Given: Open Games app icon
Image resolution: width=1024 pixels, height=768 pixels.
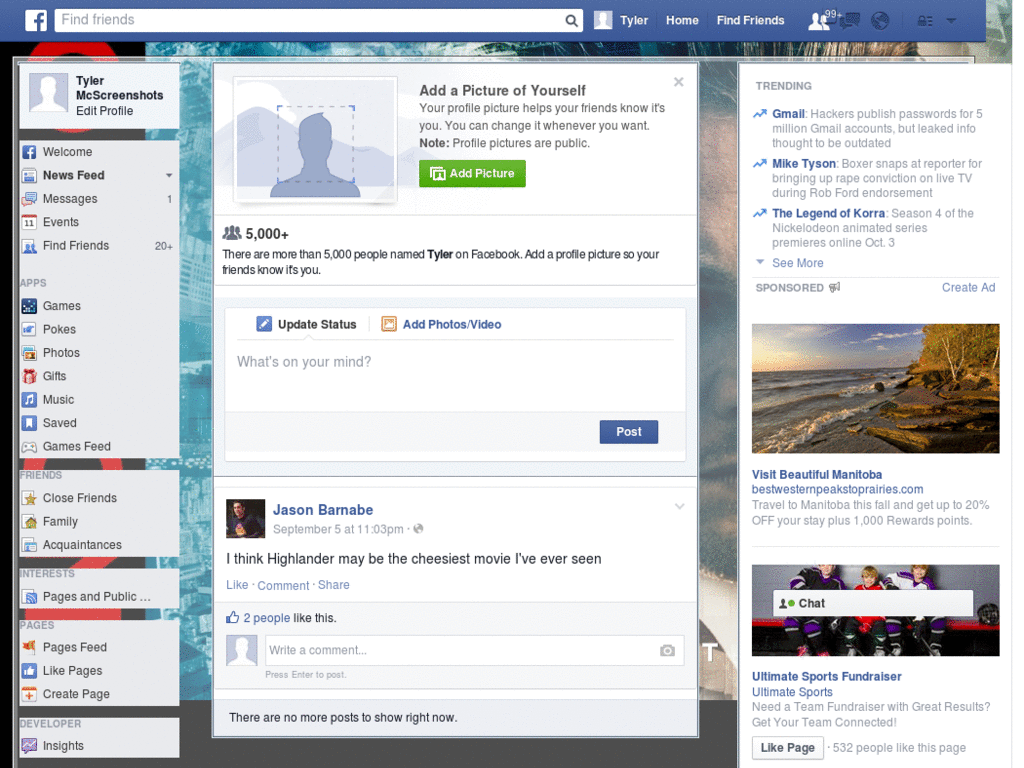Looking at the screenshot, I should pos(29,306).
